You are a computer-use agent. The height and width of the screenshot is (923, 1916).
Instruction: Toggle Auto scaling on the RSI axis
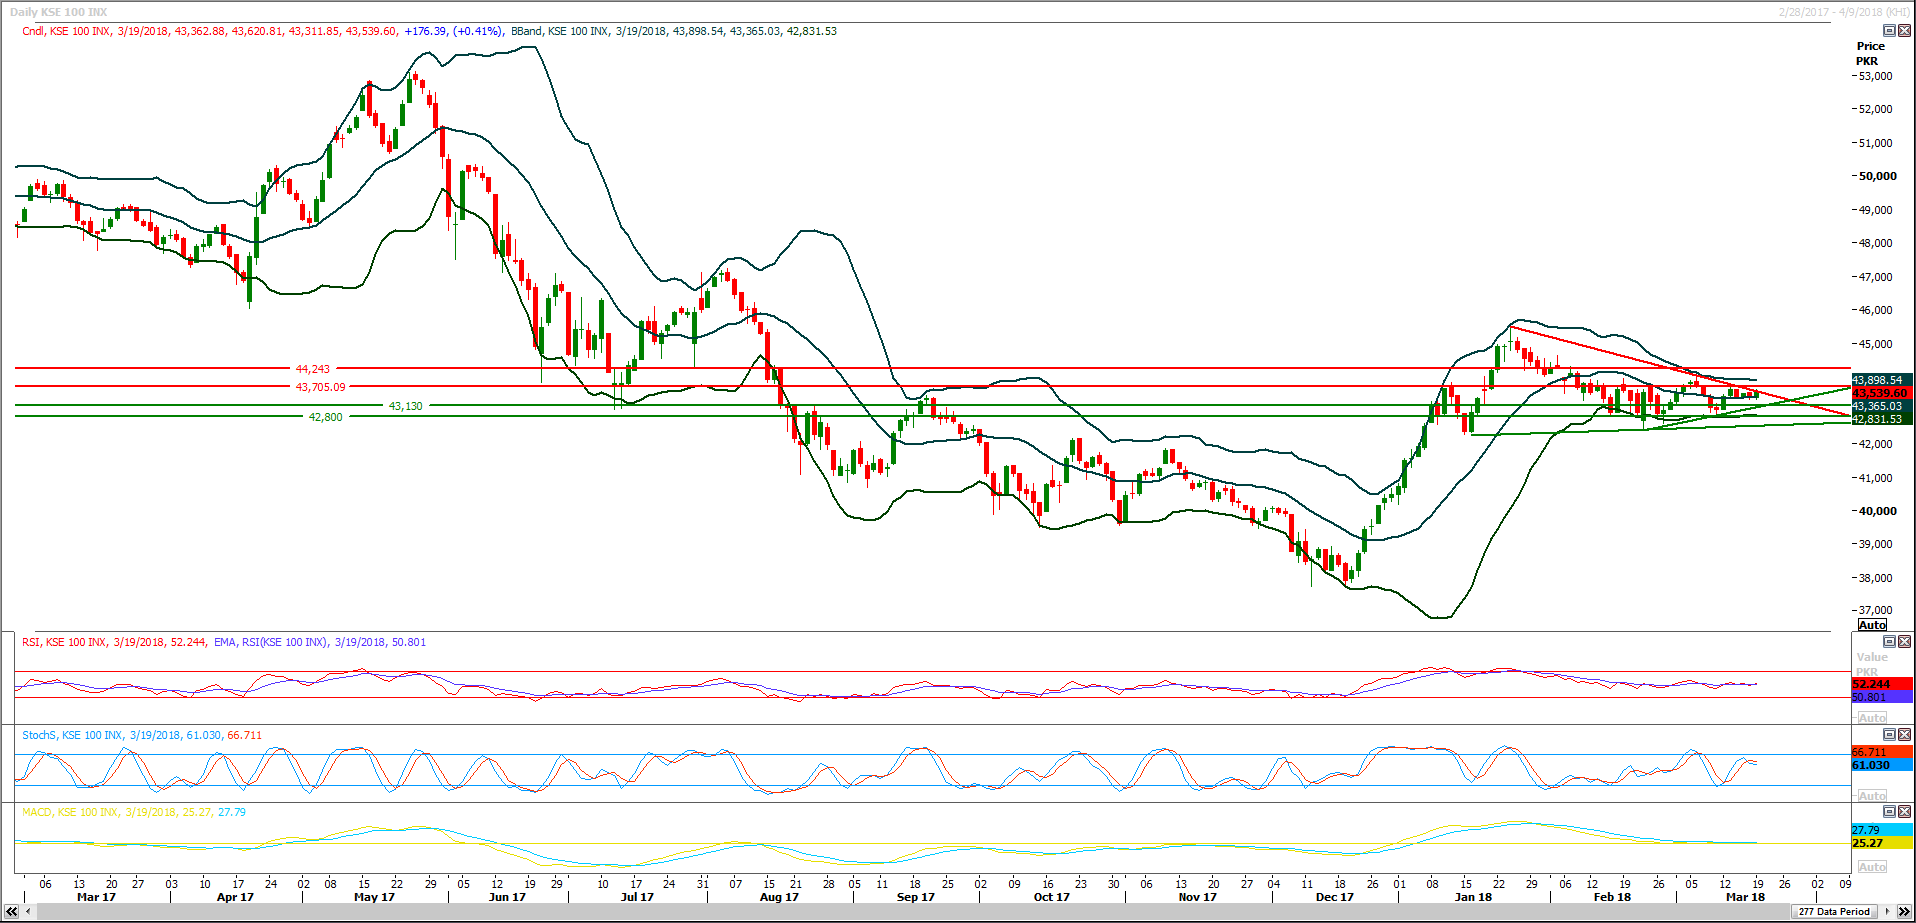coord(1872,718)
